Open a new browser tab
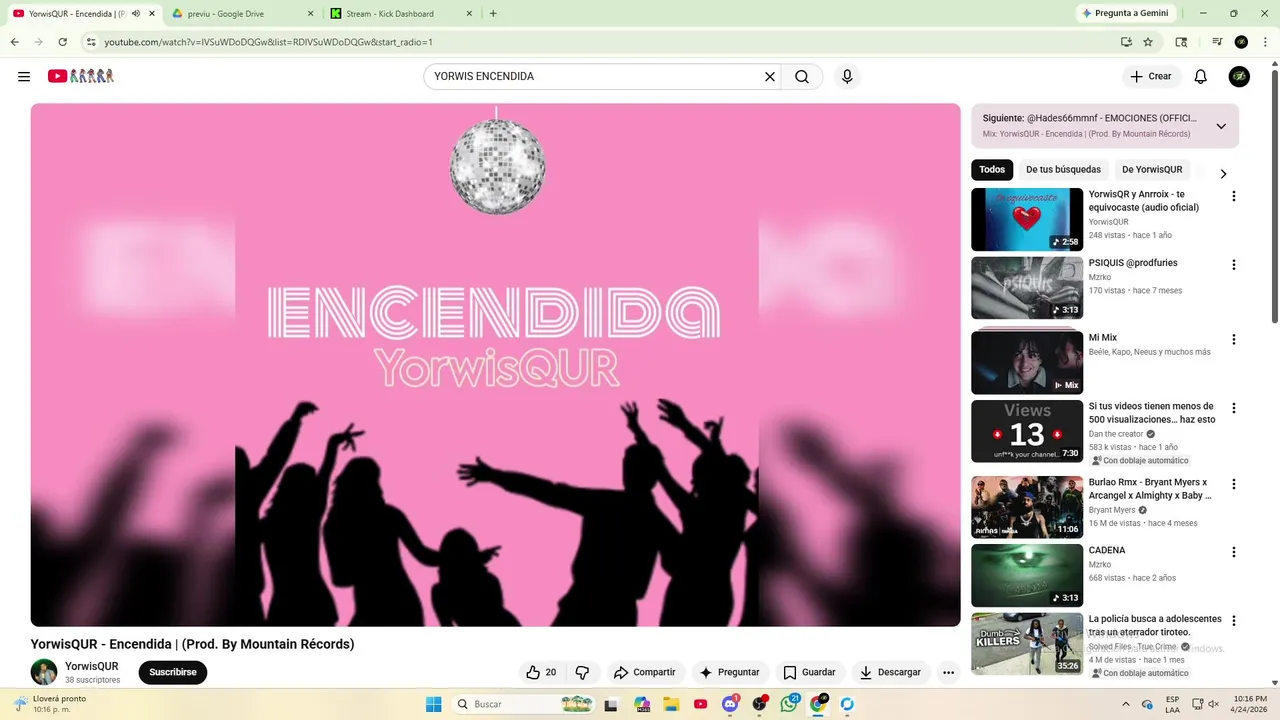1280x720 pixels. click(493, 14)
